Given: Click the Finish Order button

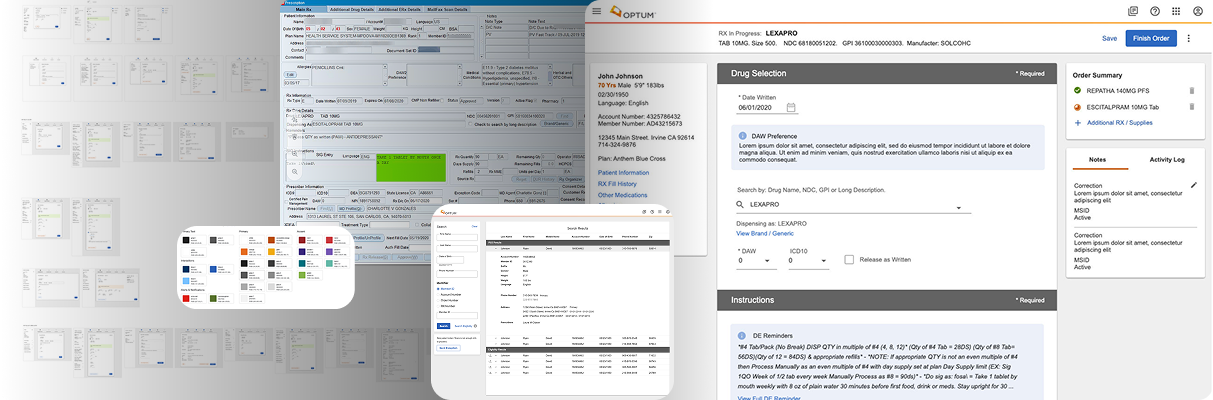Looking at the screenshot, I should (1152, 38).
